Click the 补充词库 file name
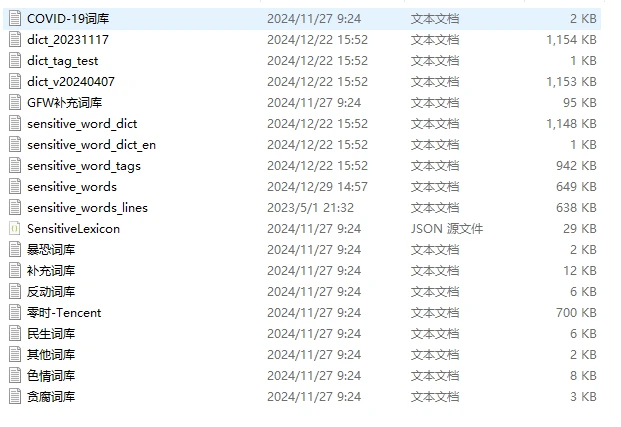The image size is (621, 427). coord(51,271)
